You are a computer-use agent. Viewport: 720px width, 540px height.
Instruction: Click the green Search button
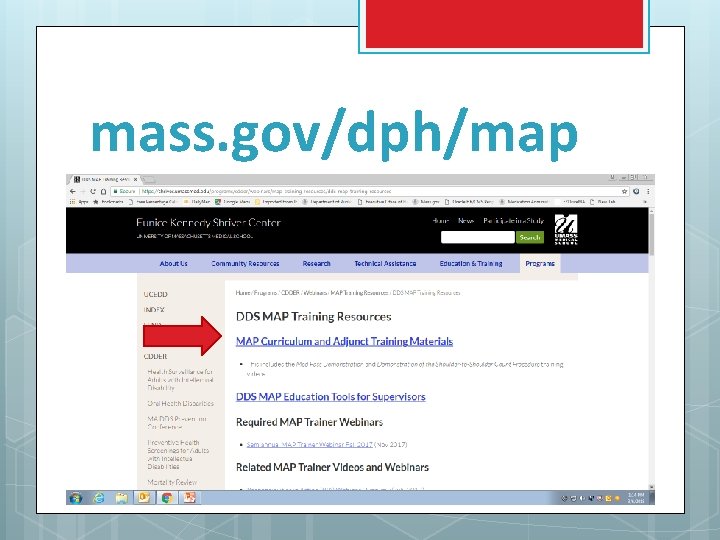click(x=530, y=237)
